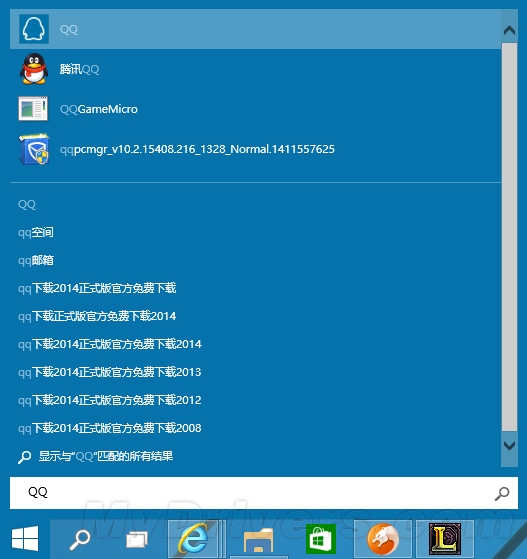Open the 腾讯QQ result label
Viewport: 527px width, 559px height.
[x=79, y=69]
